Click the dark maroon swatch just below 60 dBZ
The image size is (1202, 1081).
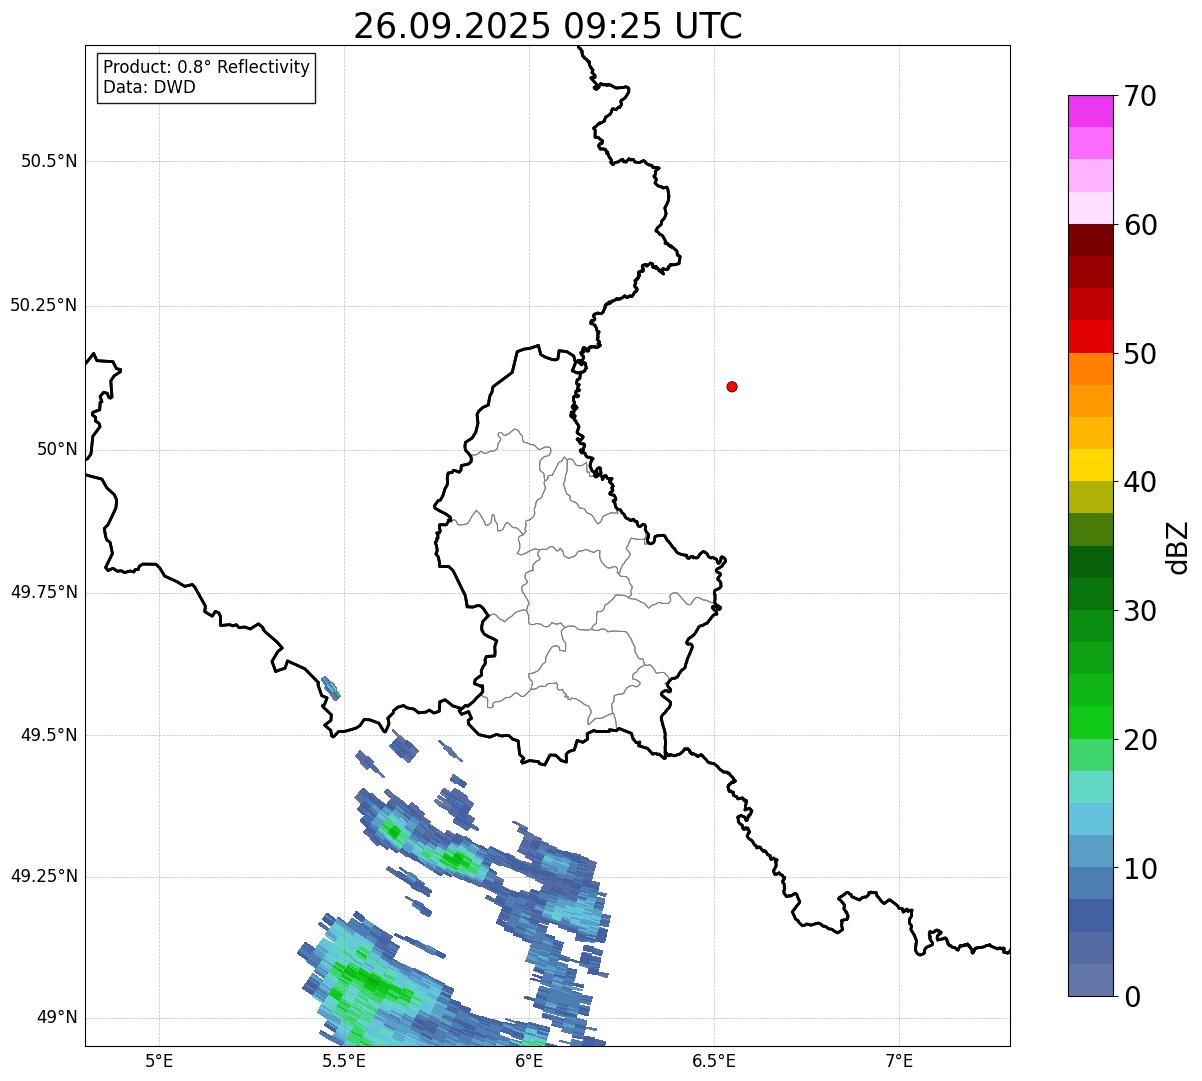point(1091,240)
